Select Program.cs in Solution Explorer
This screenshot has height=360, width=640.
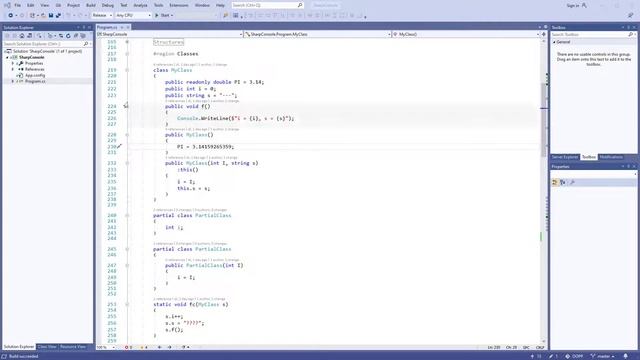[x=35, y=81]
